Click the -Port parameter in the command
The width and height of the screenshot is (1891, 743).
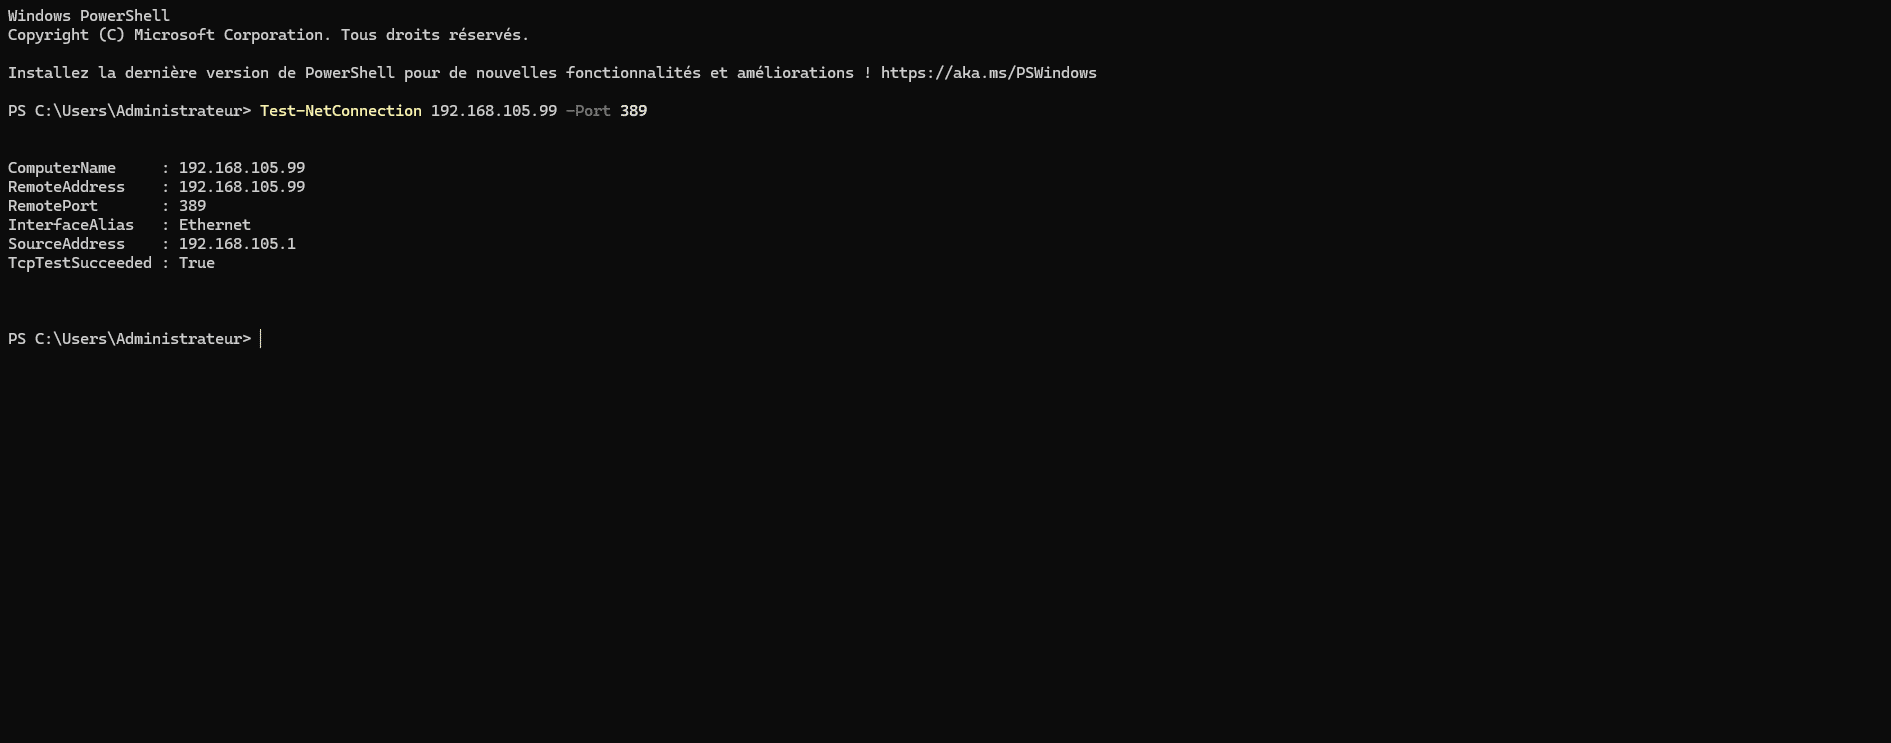coord(588,111)
